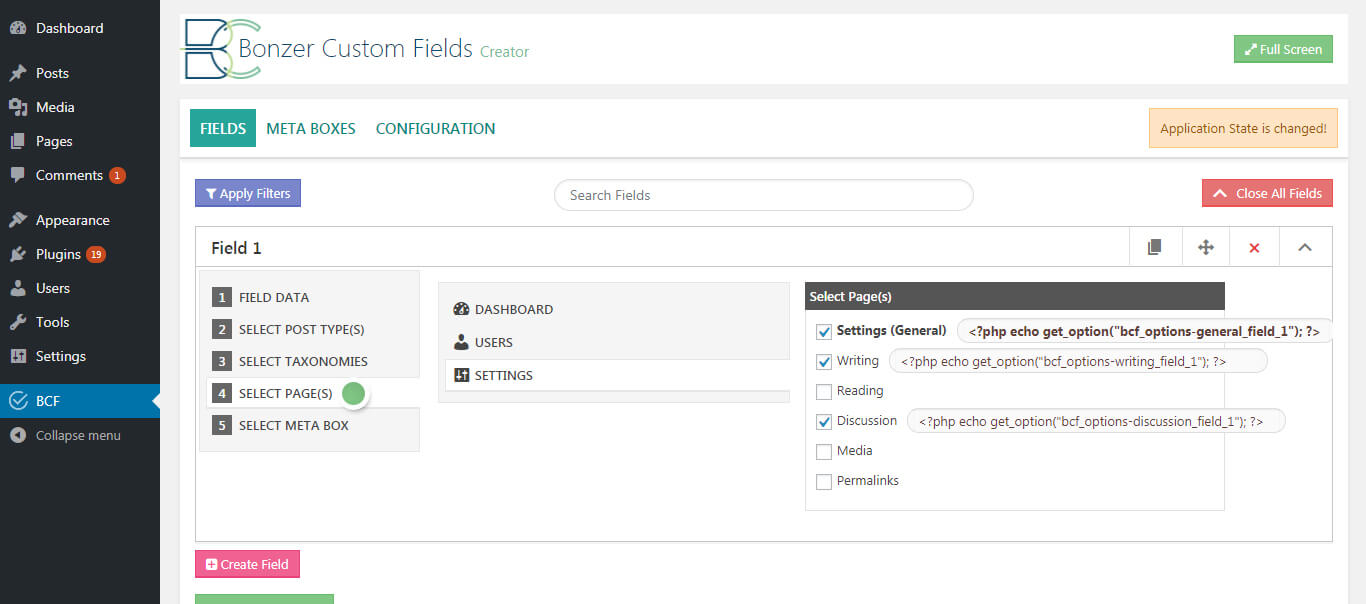Open step 3 SELECT TAXONOMIES

(310, 361)
